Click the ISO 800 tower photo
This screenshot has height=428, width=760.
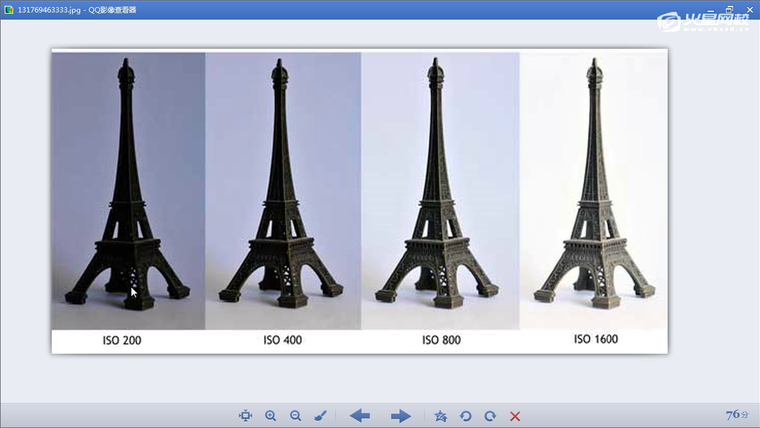click(438, 190)
